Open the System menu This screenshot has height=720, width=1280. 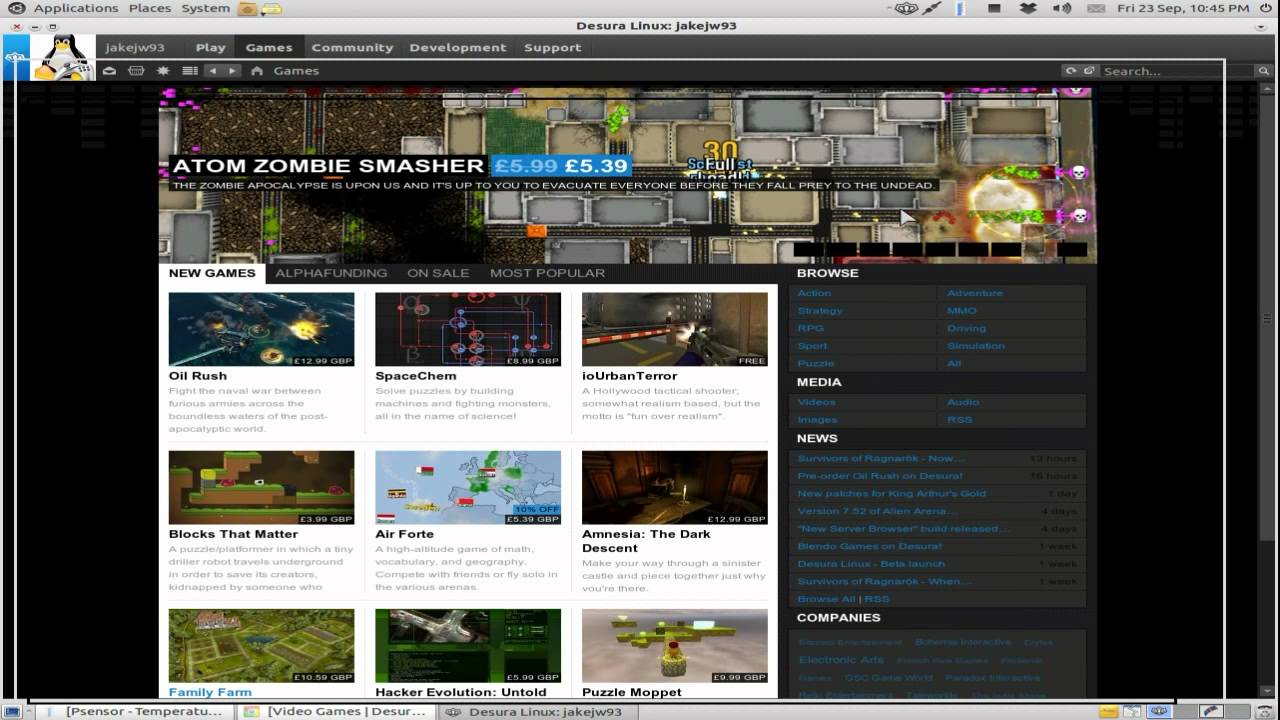[x=206, y=8]
